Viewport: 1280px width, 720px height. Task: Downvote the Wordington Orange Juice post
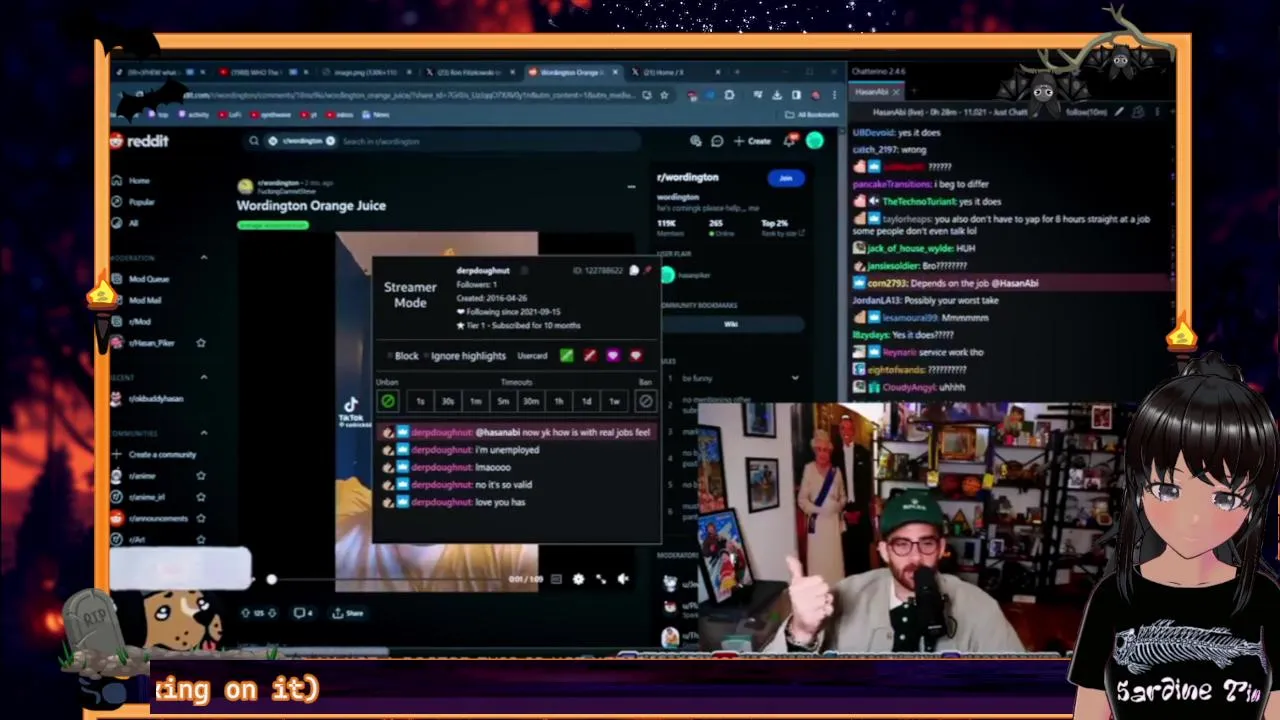[274, 613]
